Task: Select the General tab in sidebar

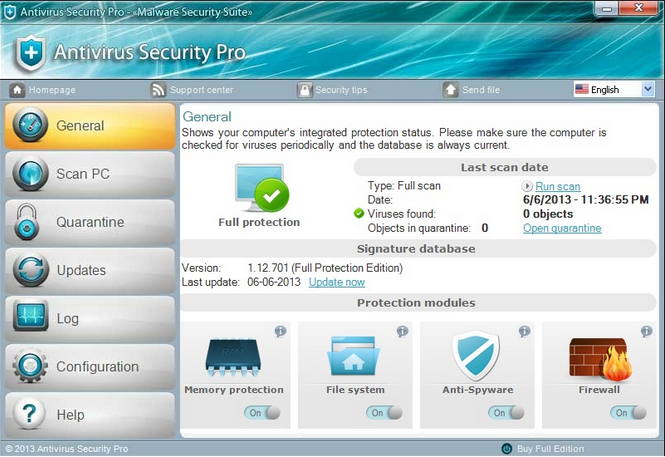Action: pos(90,125)
